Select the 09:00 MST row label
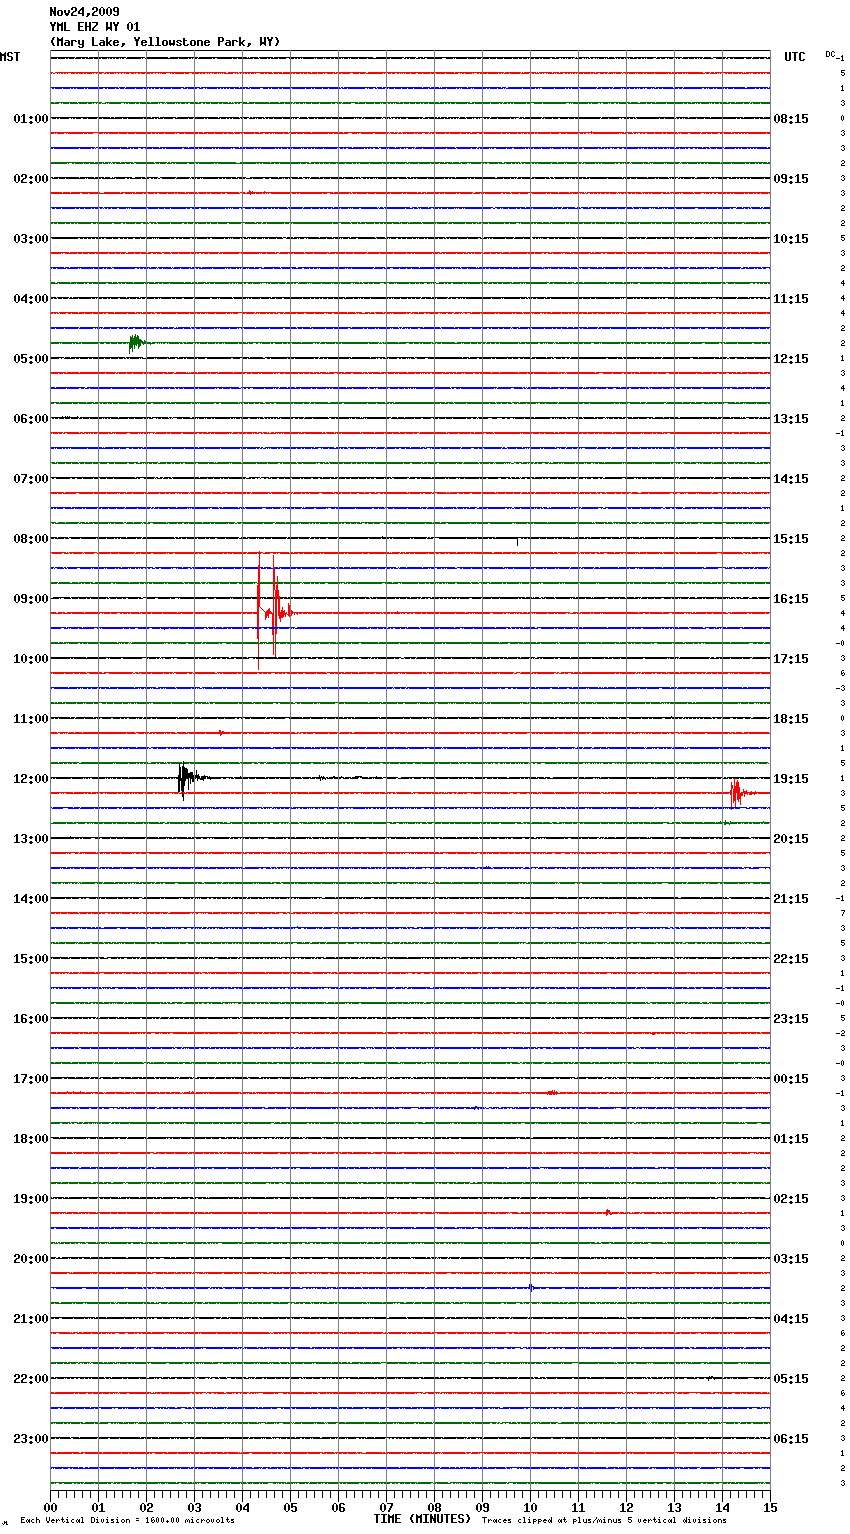This screenshot has width=850, height=1534. click(x=31, y=599)
